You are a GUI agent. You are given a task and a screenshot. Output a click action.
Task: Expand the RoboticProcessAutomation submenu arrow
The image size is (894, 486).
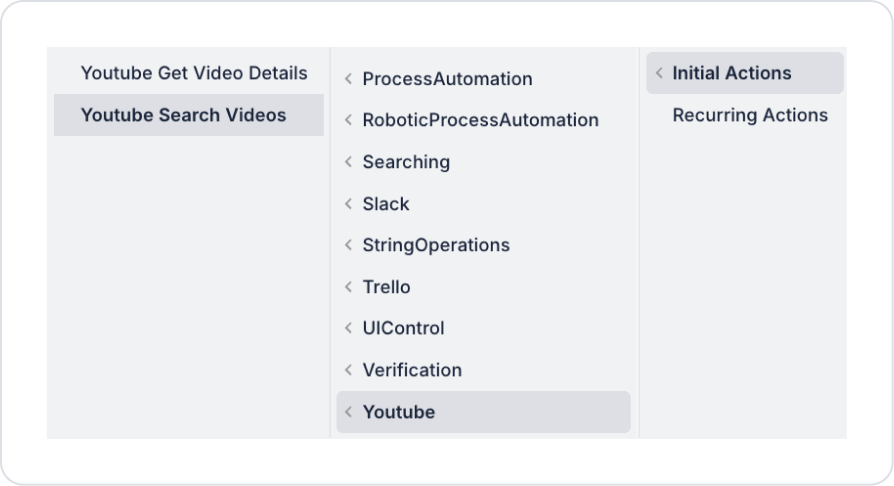click(348, 120)
